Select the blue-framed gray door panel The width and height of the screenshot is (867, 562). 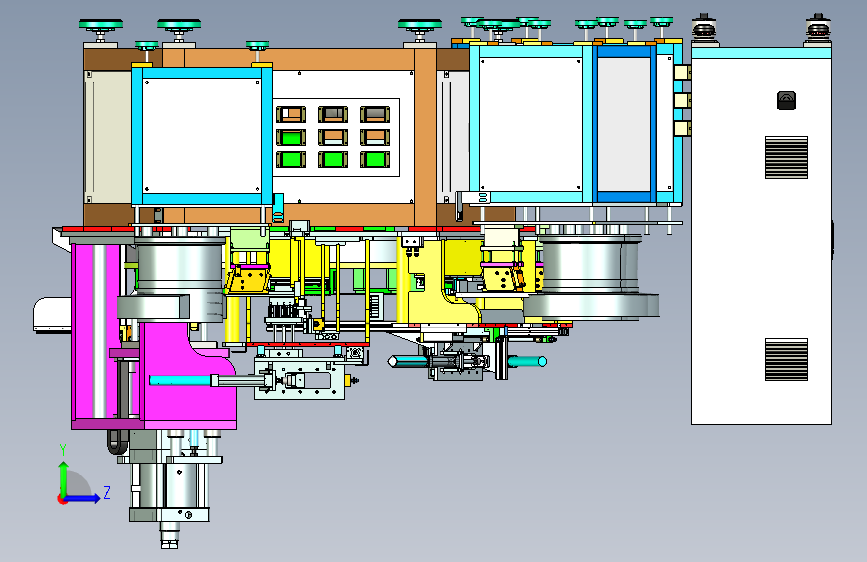click(624, 124)
